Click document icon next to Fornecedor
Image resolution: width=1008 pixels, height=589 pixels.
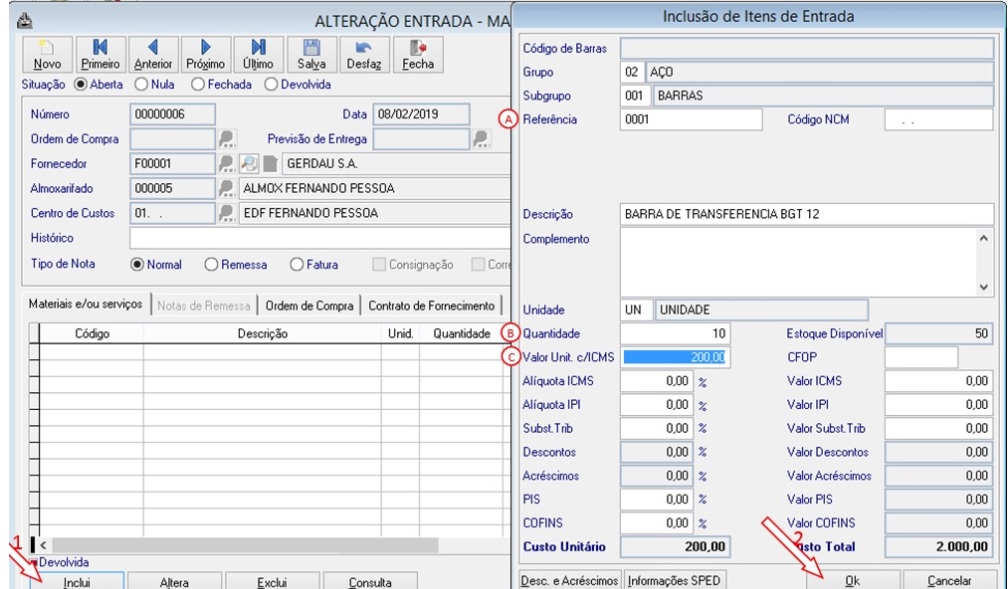pos(270,163)
